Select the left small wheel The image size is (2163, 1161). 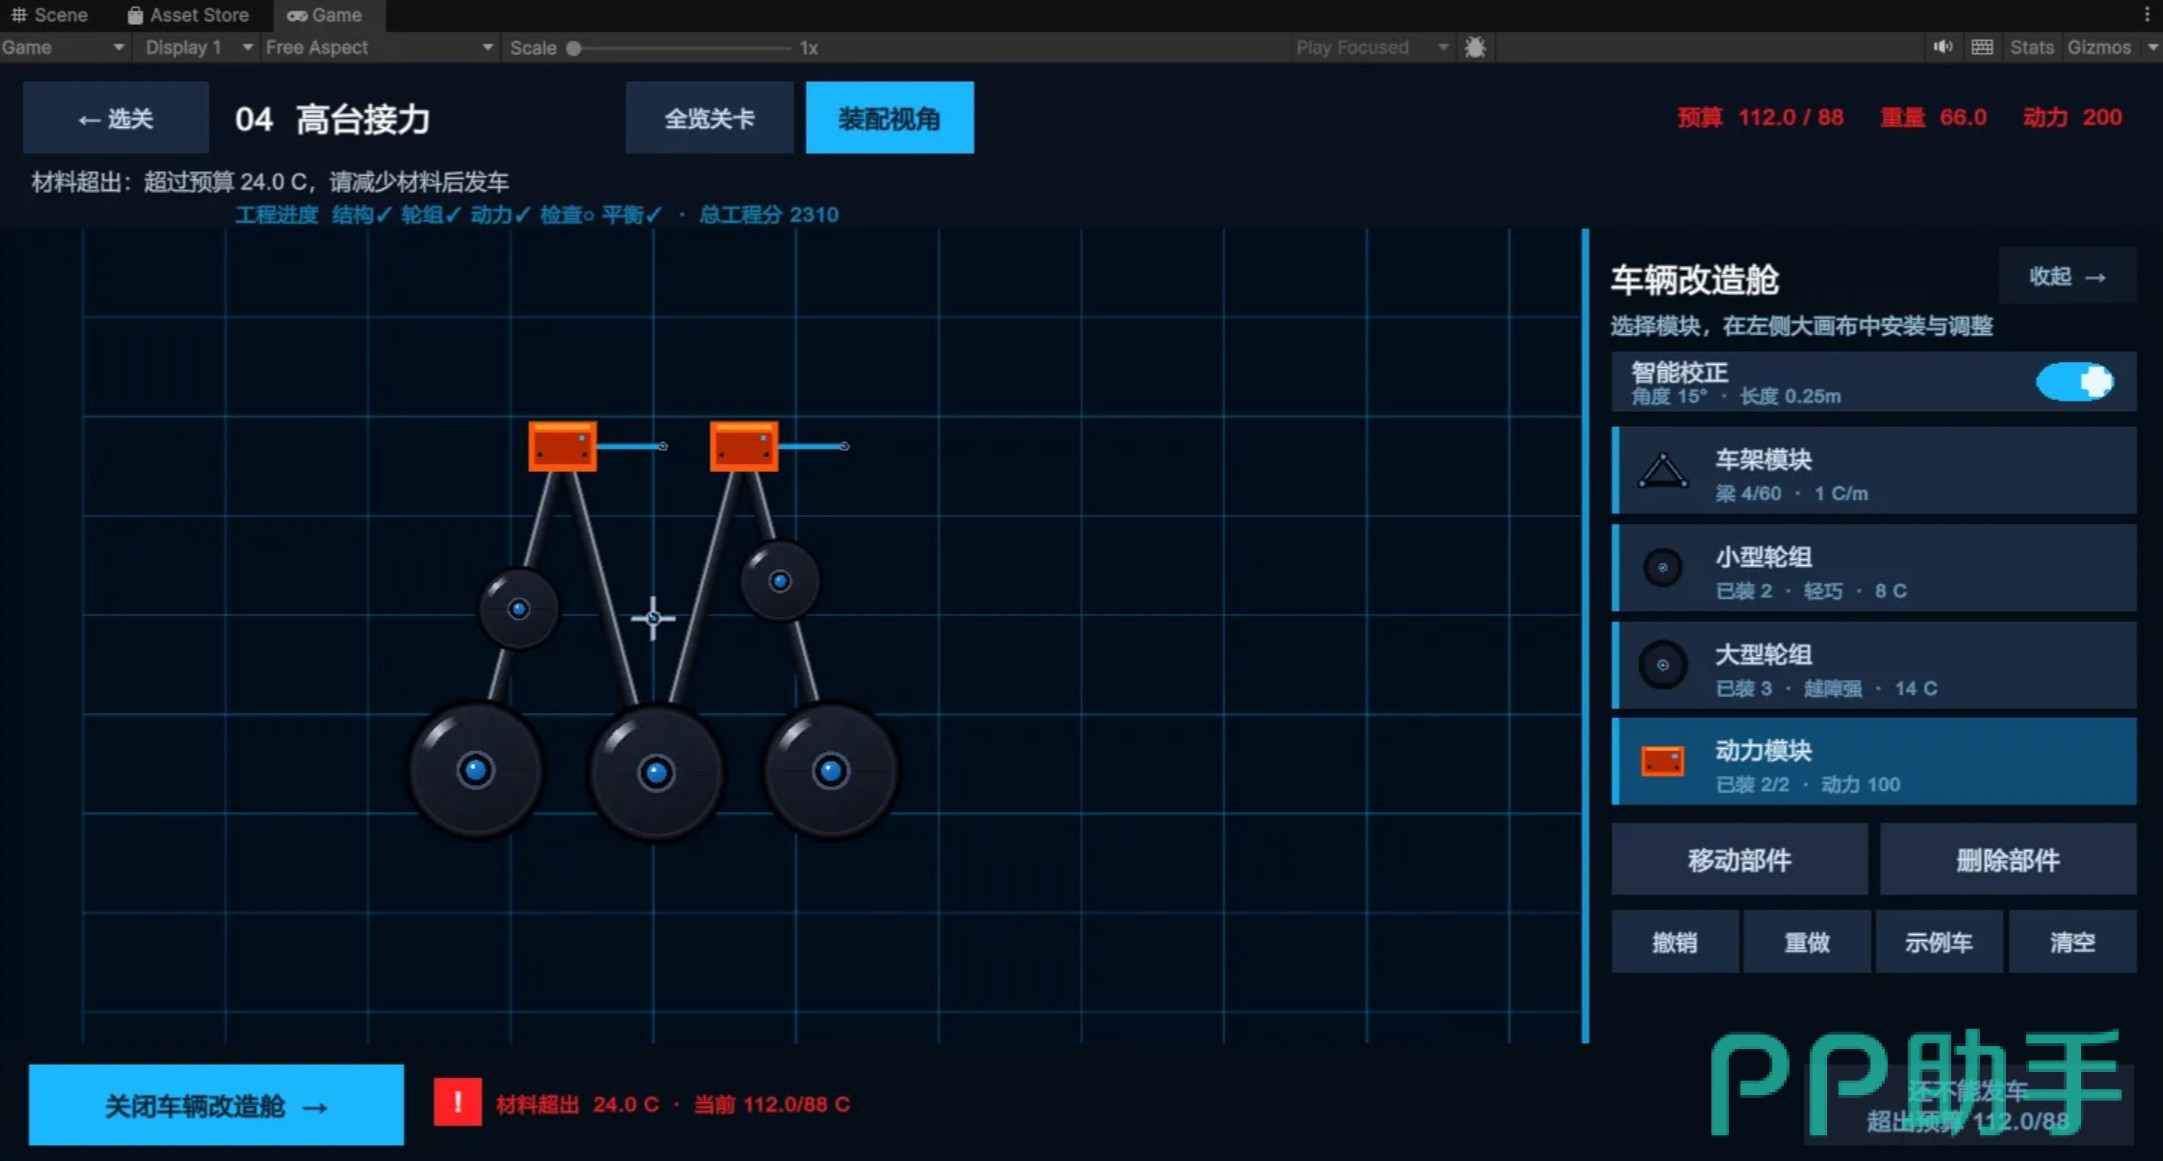tap(519, 609)
